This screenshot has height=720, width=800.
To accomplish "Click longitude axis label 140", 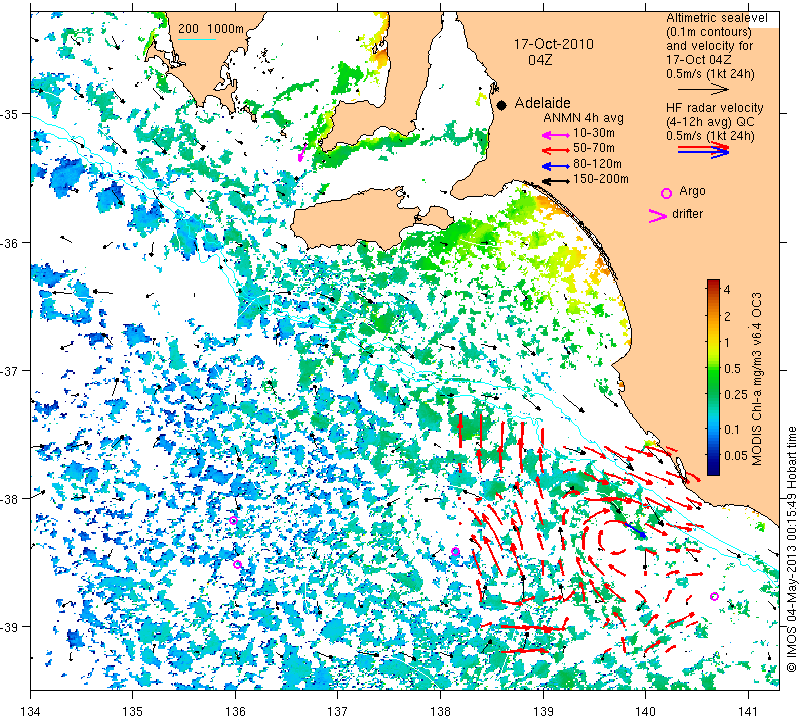I will pos(645,711).
